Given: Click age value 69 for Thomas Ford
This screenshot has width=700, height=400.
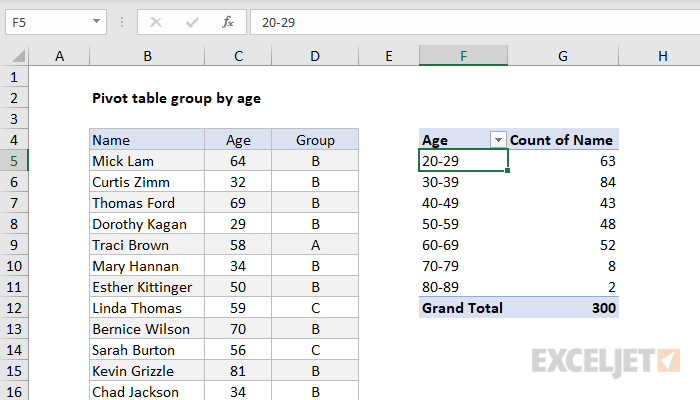Looking at the screenshot, I should pos(238,203).
